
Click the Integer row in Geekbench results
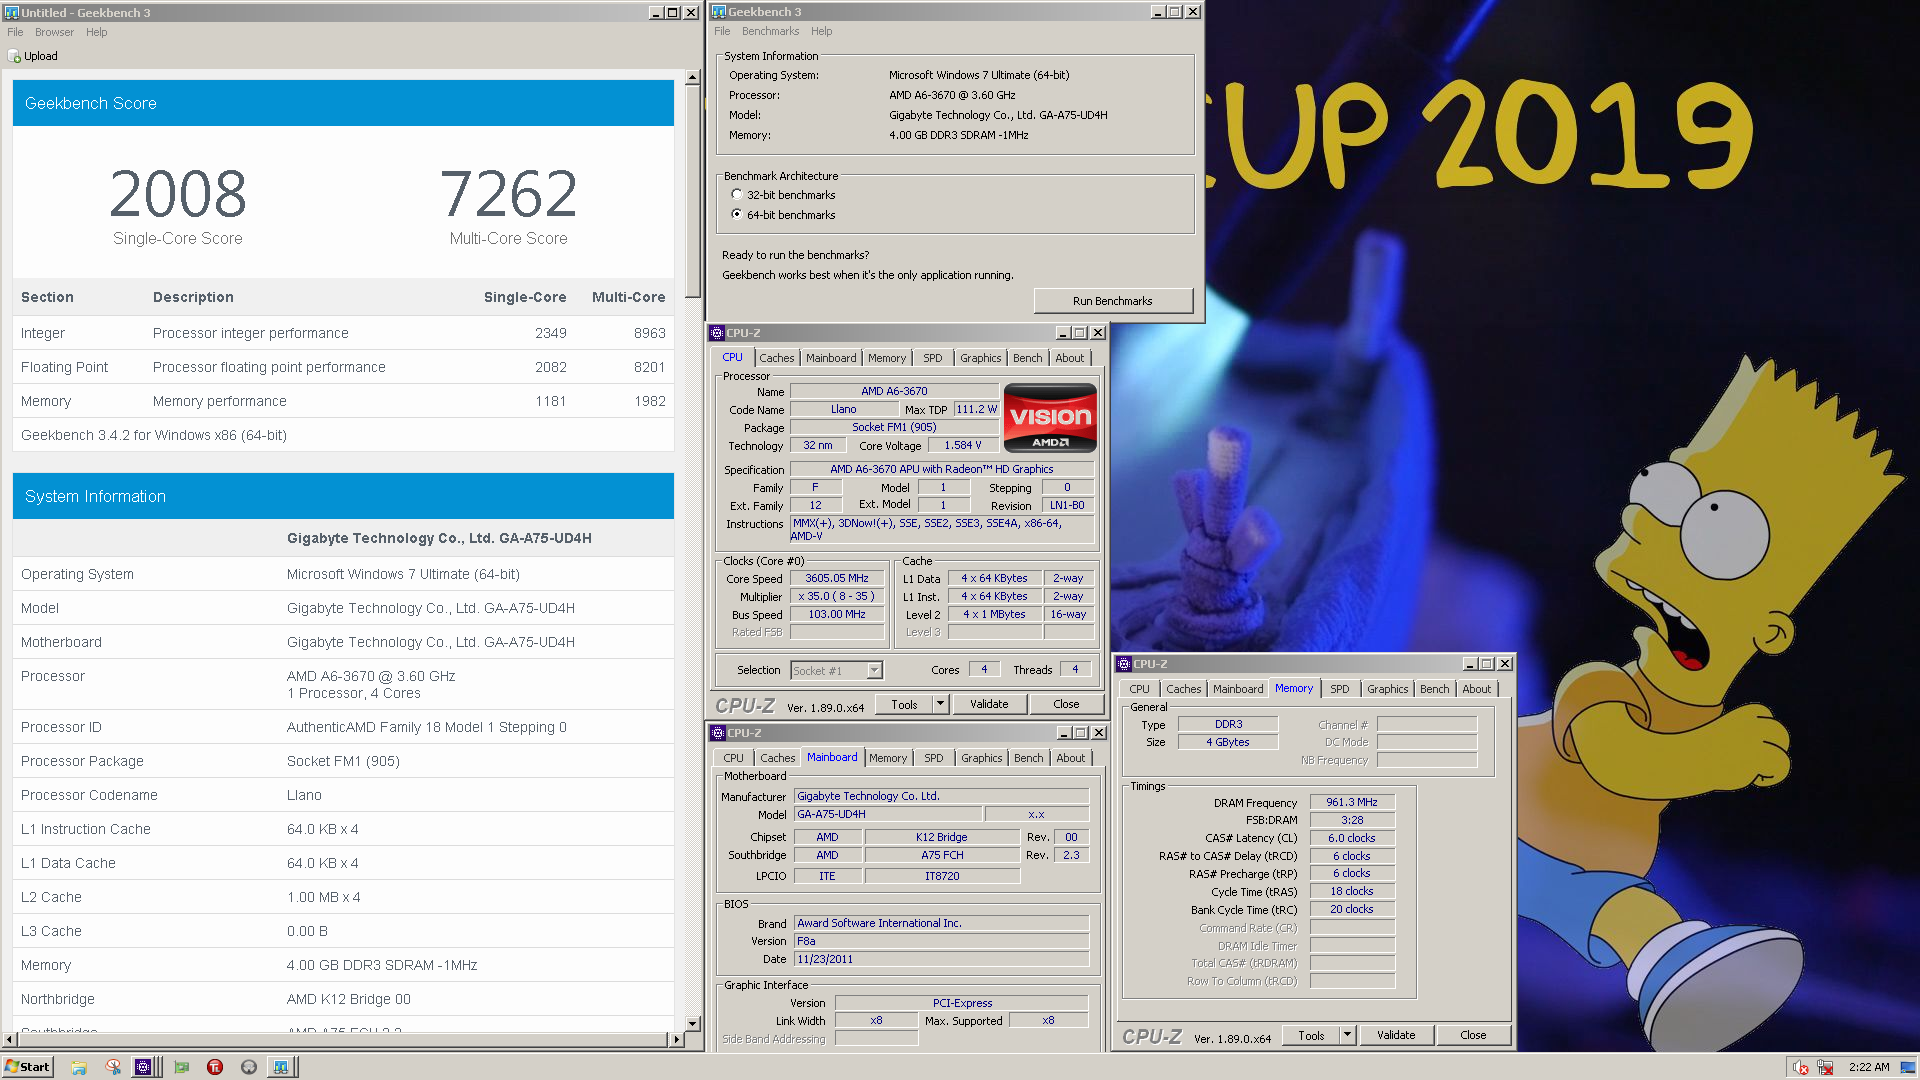(x=343, y=333)
